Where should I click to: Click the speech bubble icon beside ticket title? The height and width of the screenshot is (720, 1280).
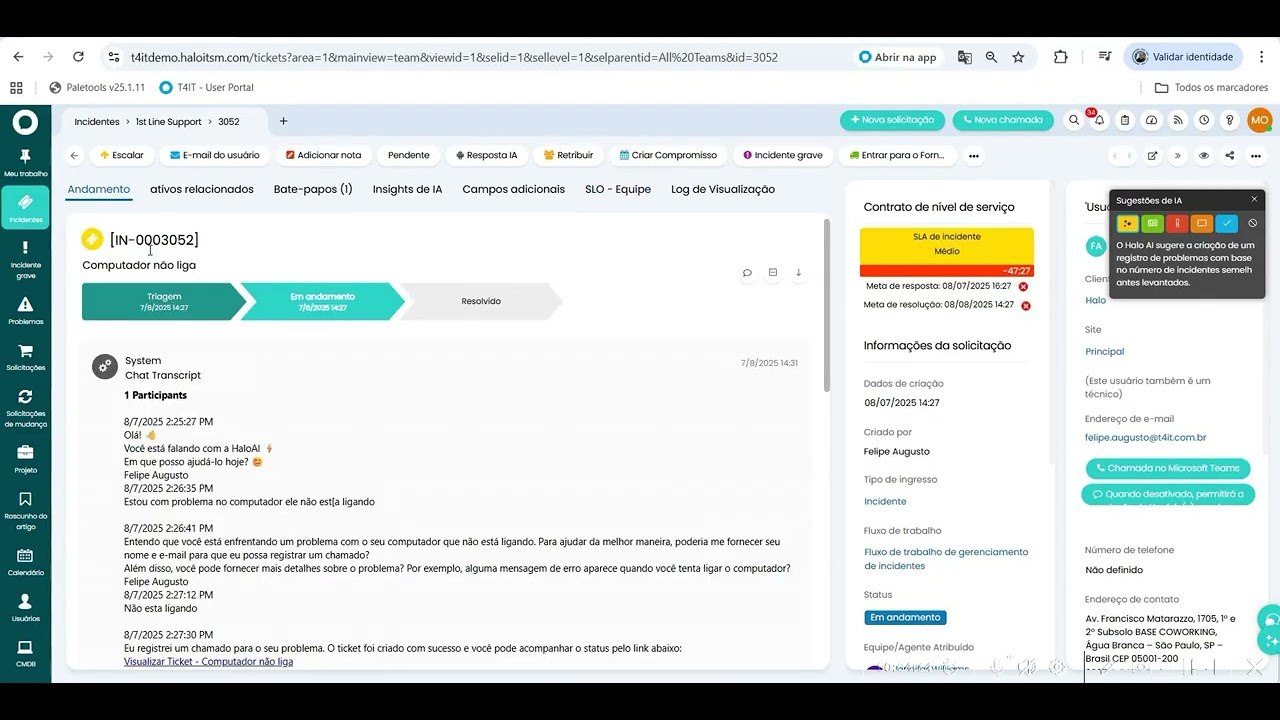pos(747,272)
